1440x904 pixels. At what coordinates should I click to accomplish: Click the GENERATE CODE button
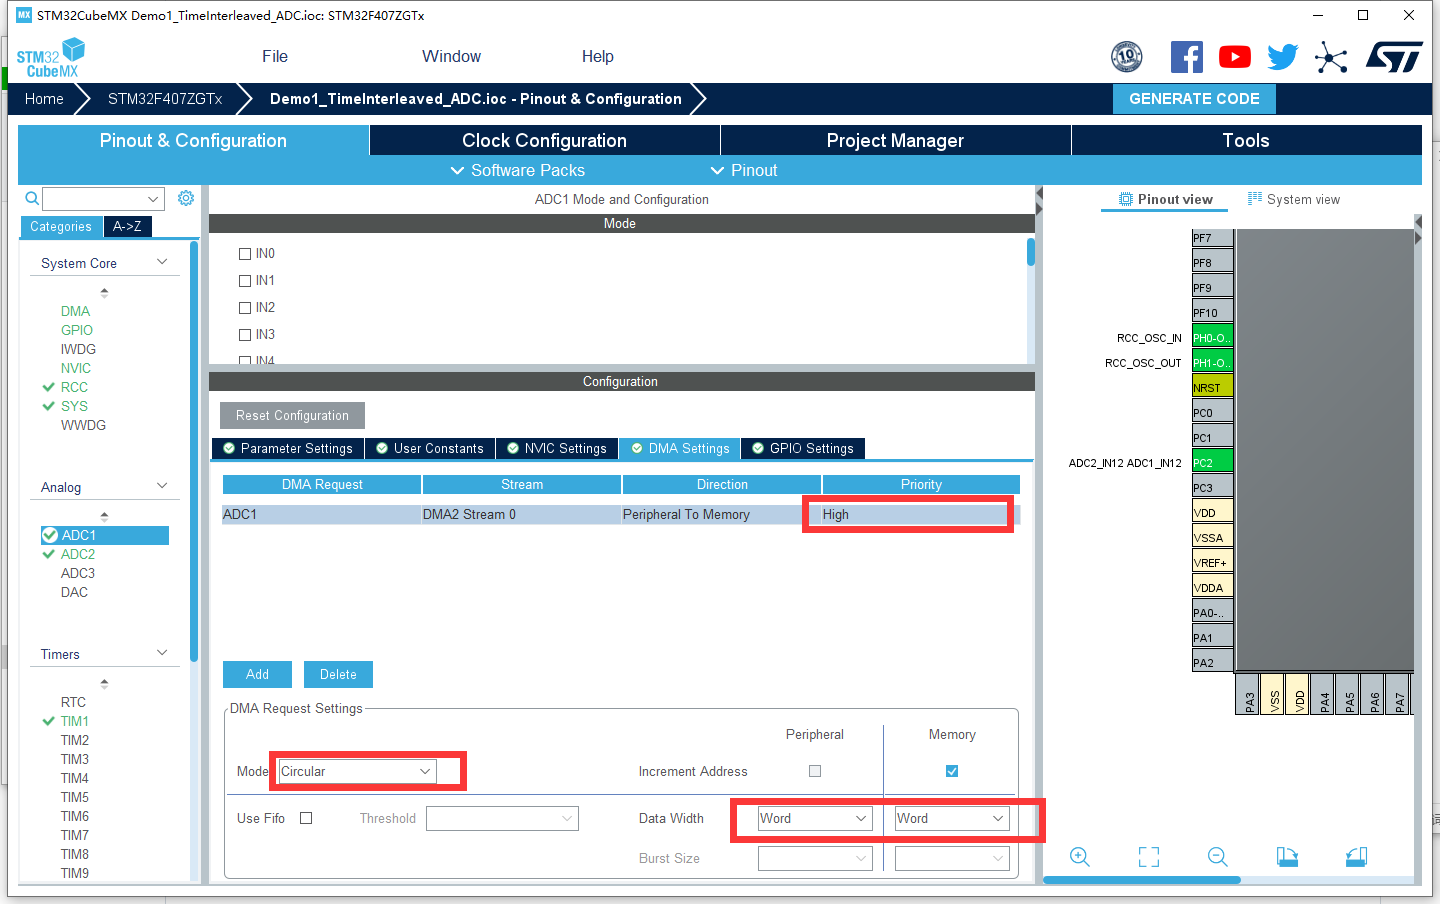click(1194, 98)
